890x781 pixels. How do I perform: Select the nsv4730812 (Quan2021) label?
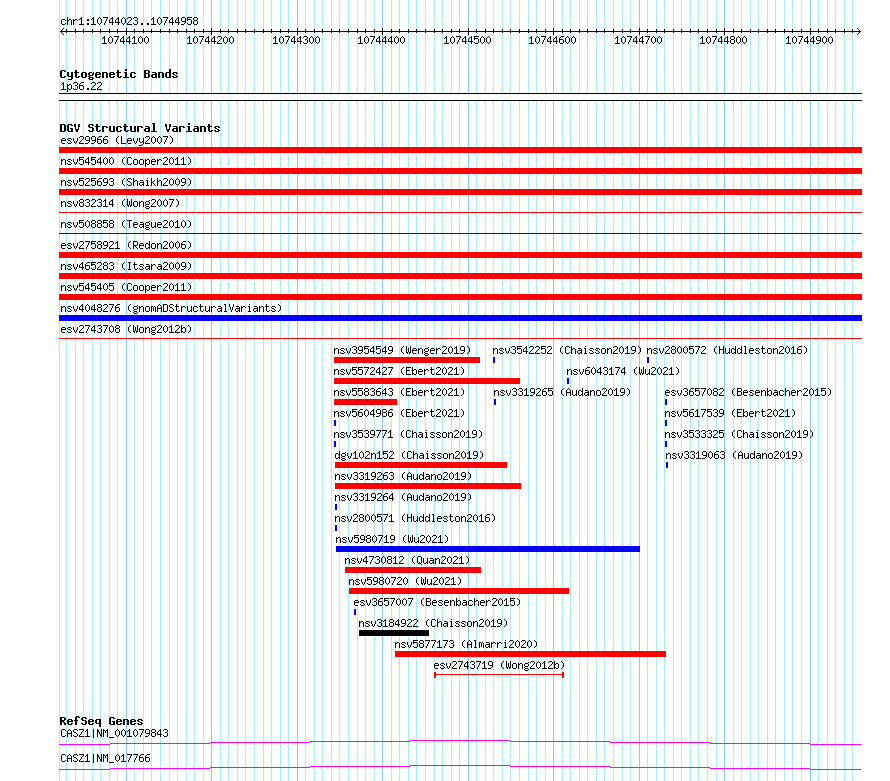pyautogui.click(x=407, y=560)
